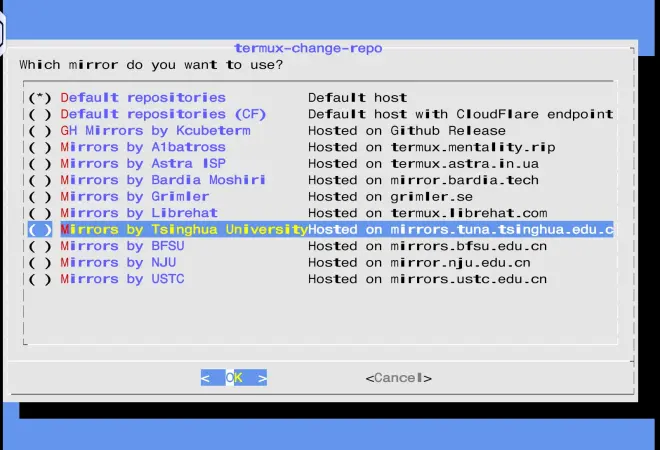This screenshot has width=660, height=450.
Task: Click 'Hosted on mirror.nju.edu.cn' description
Action: (419, 262)
